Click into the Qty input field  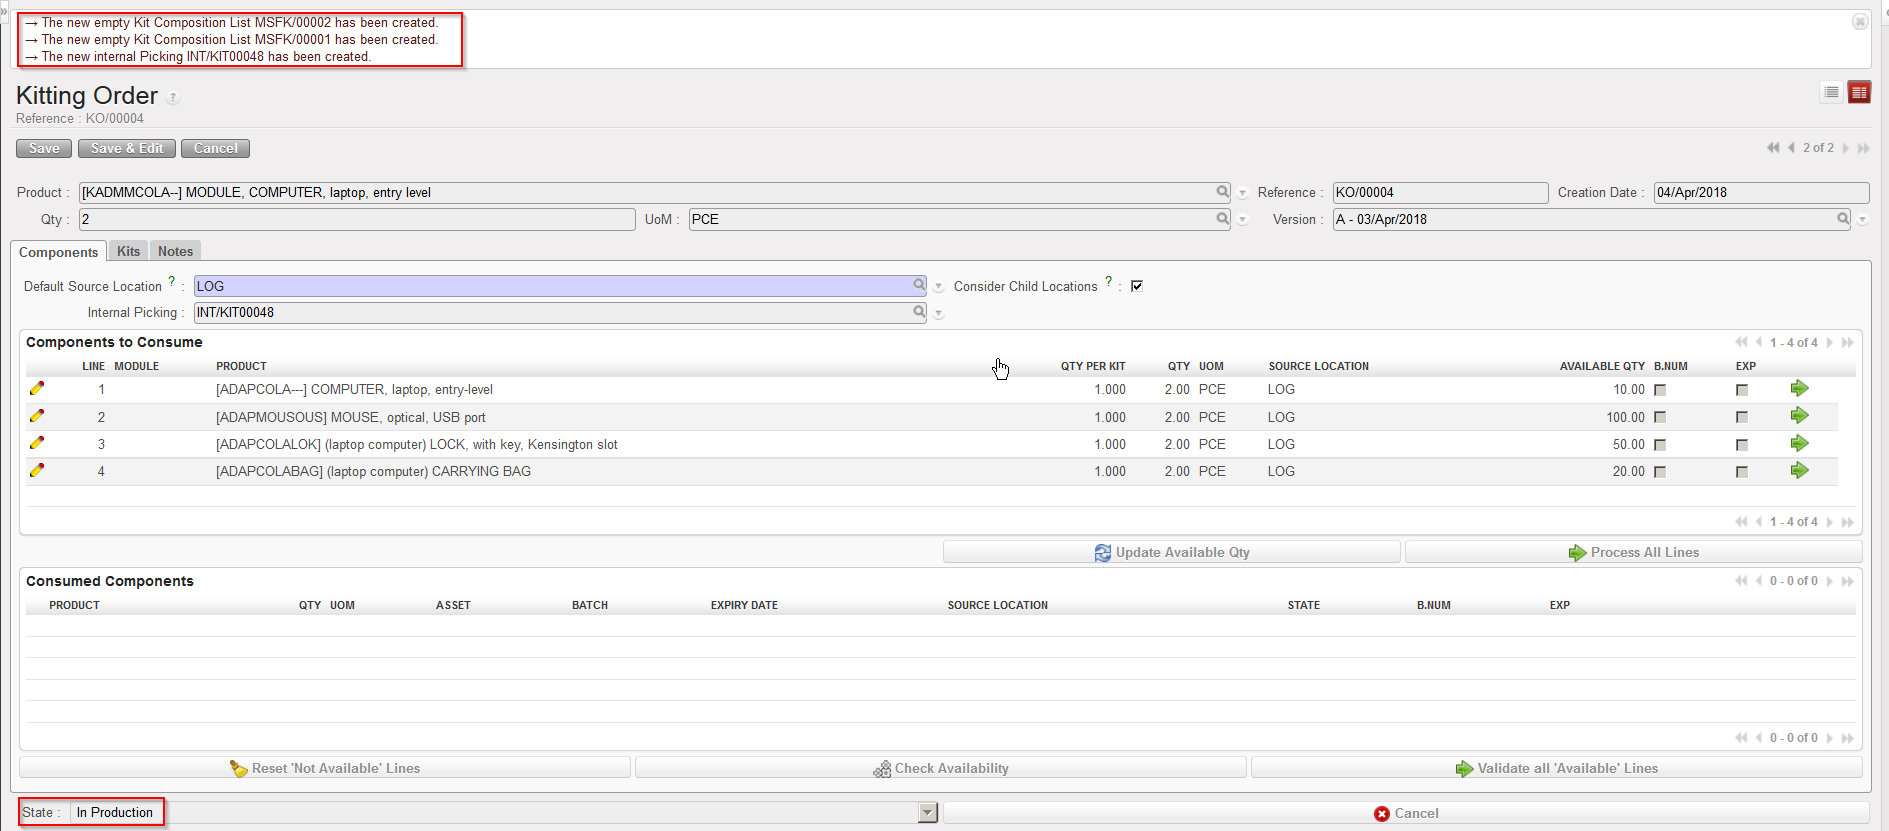point(356,220)
